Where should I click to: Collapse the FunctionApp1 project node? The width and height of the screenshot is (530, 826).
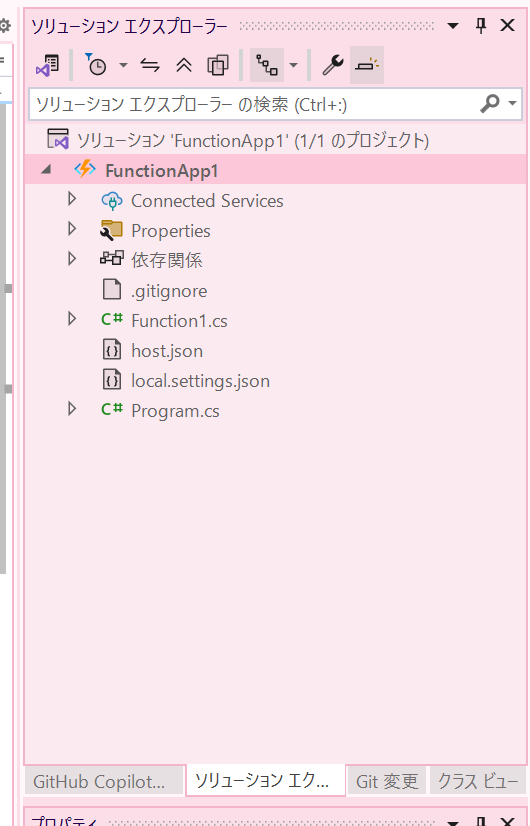[47, 170]
